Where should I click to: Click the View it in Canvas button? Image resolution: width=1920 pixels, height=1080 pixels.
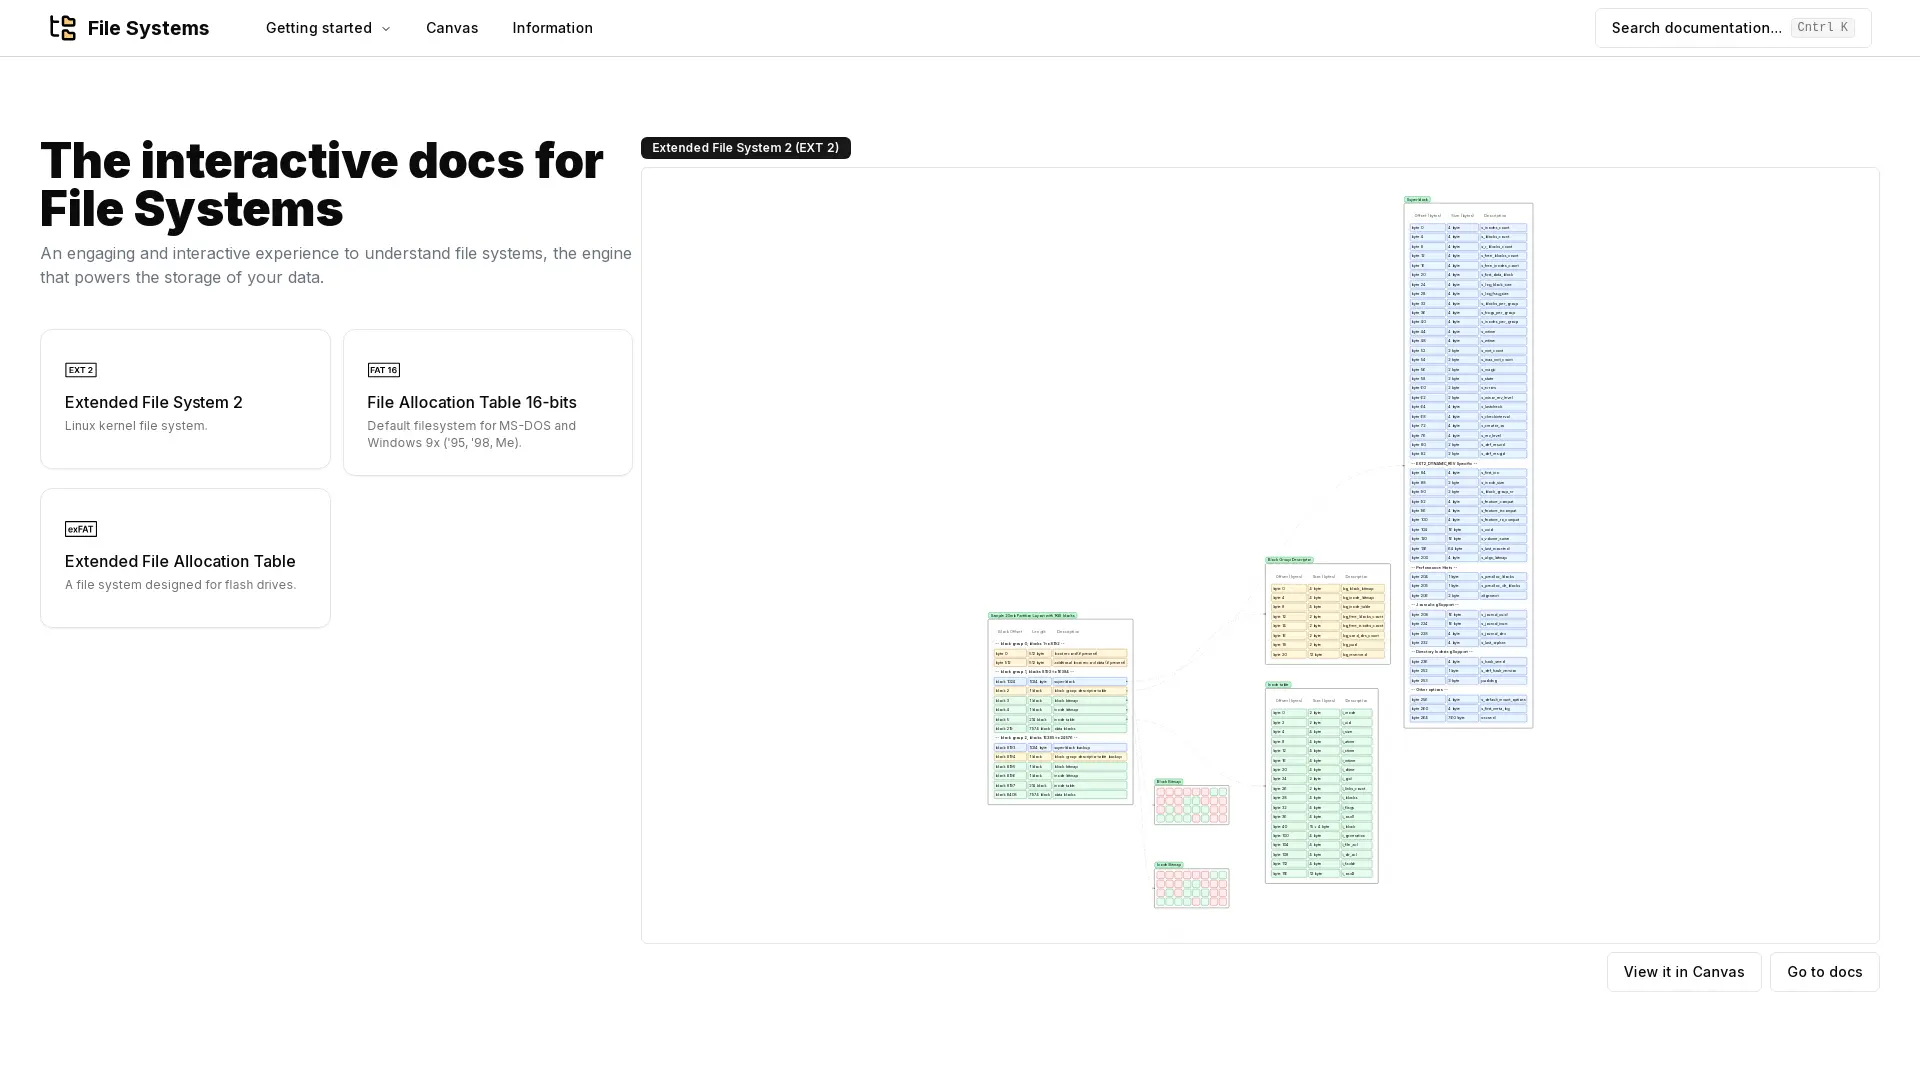pos(1684,971)
